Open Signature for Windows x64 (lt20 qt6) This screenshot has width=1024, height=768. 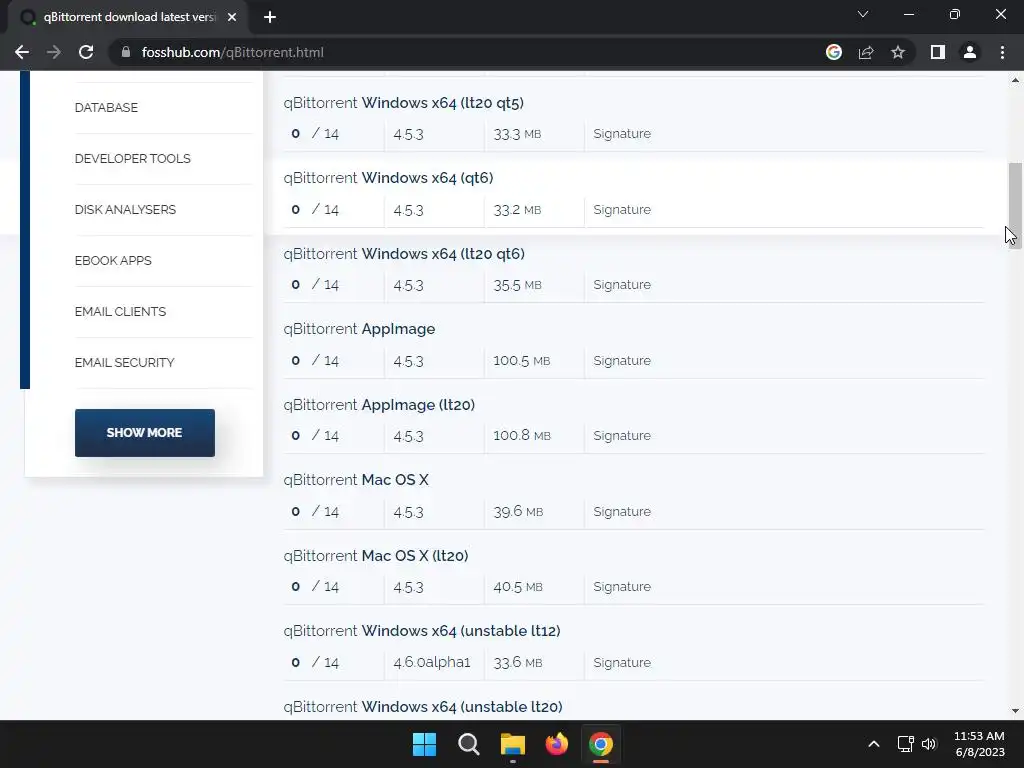(x=622, y=285)
